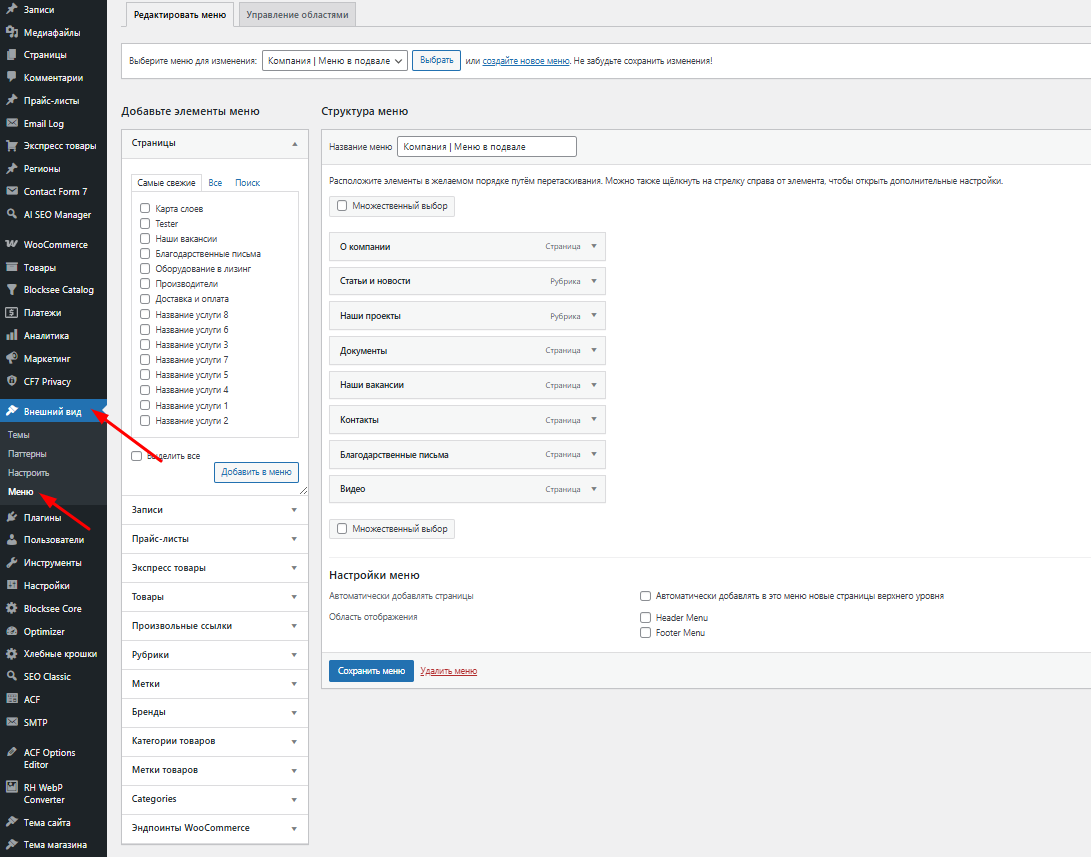The image size is (1091, 857).
Task: Click the WooCommerce icon in sidebar
Action: tap(12, 244)
